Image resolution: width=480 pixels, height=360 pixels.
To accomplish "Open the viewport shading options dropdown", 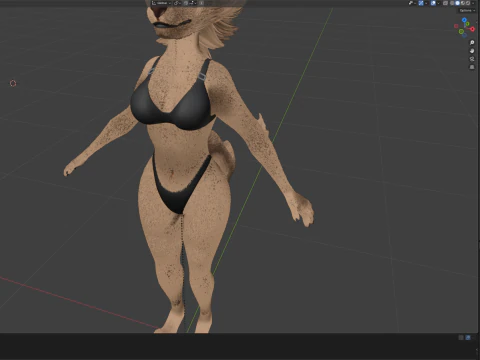I will click(473, 3).
